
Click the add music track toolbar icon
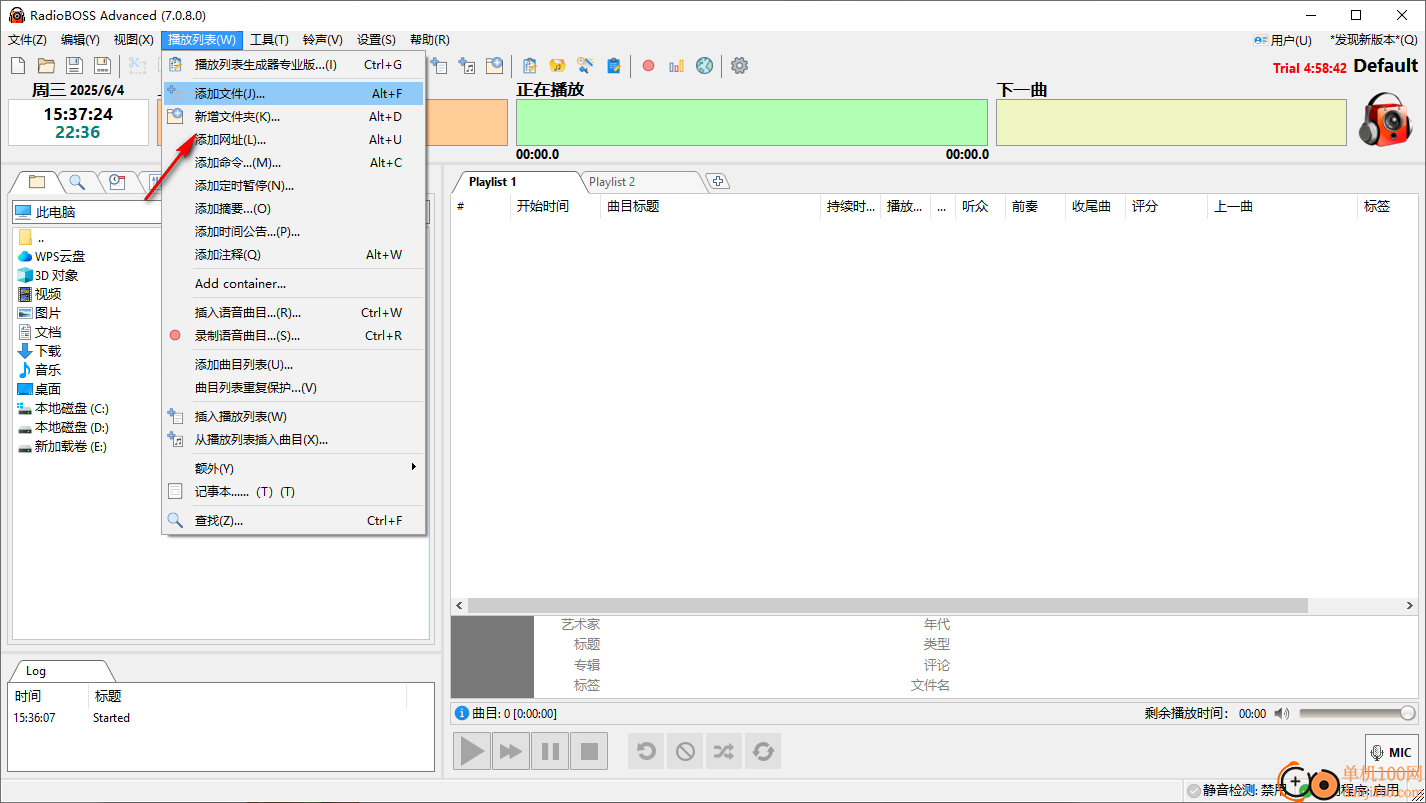[x=467, y=66]
